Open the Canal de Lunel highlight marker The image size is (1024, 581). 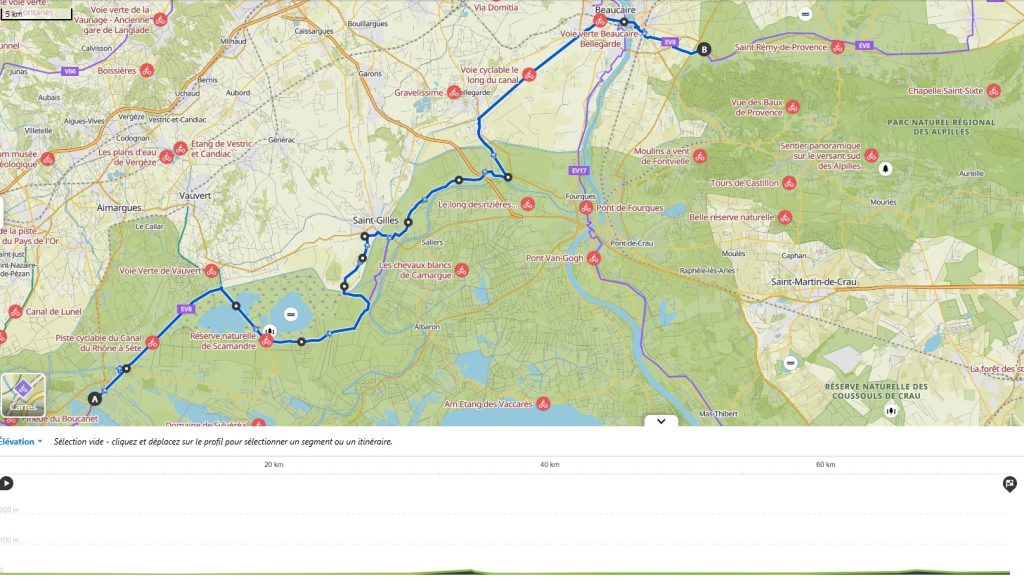pos(16,312)
